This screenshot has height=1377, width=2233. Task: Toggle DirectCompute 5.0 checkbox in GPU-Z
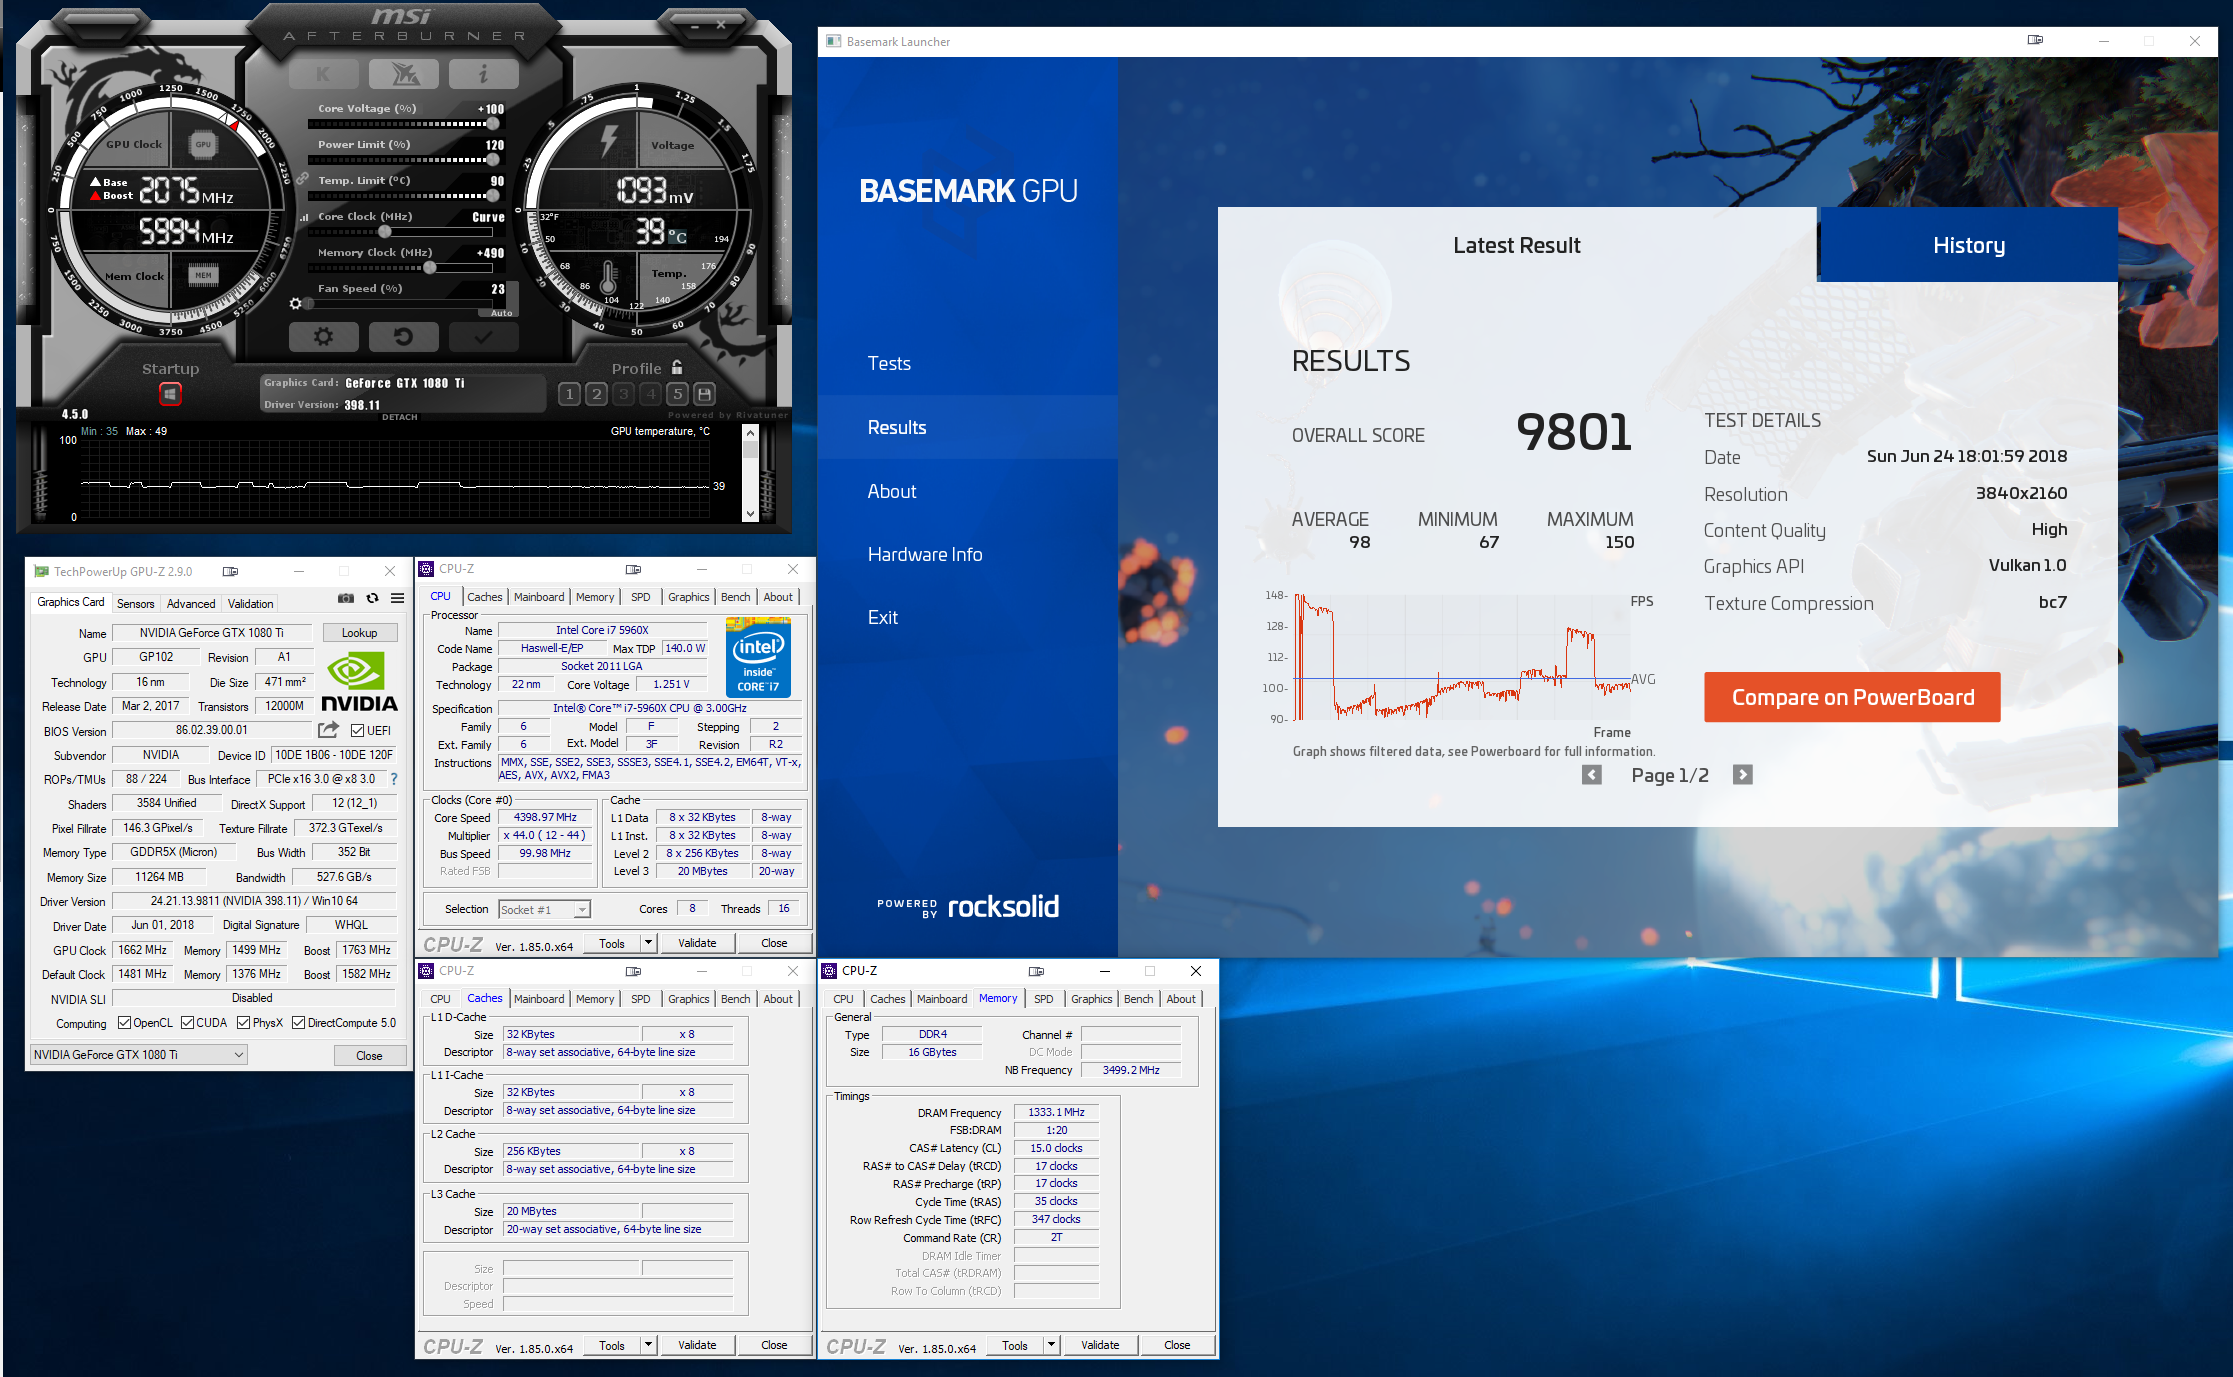(298, 1022)
